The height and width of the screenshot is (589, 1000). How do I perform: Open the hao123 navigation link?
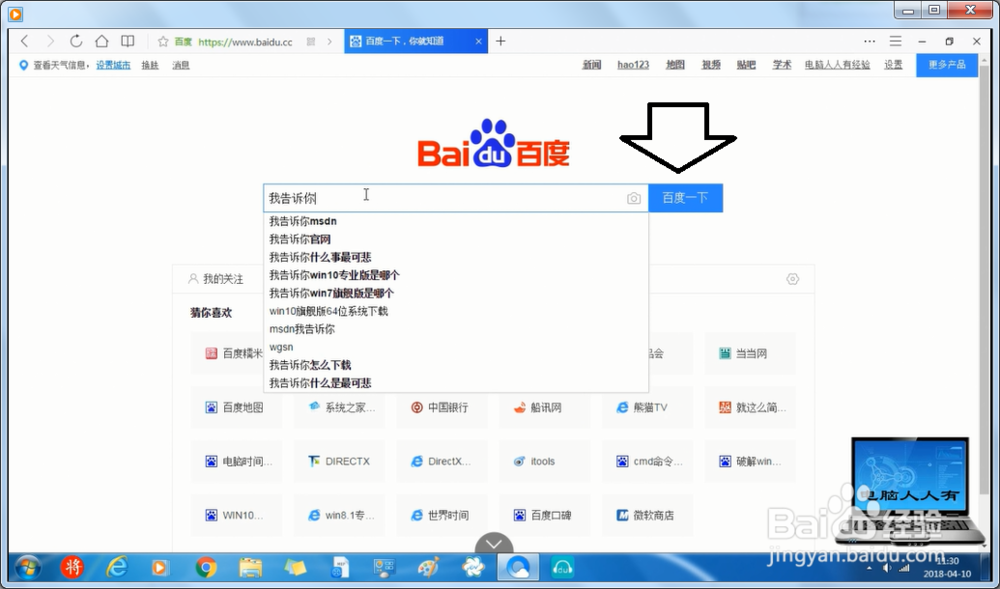(x=633, y=65)
